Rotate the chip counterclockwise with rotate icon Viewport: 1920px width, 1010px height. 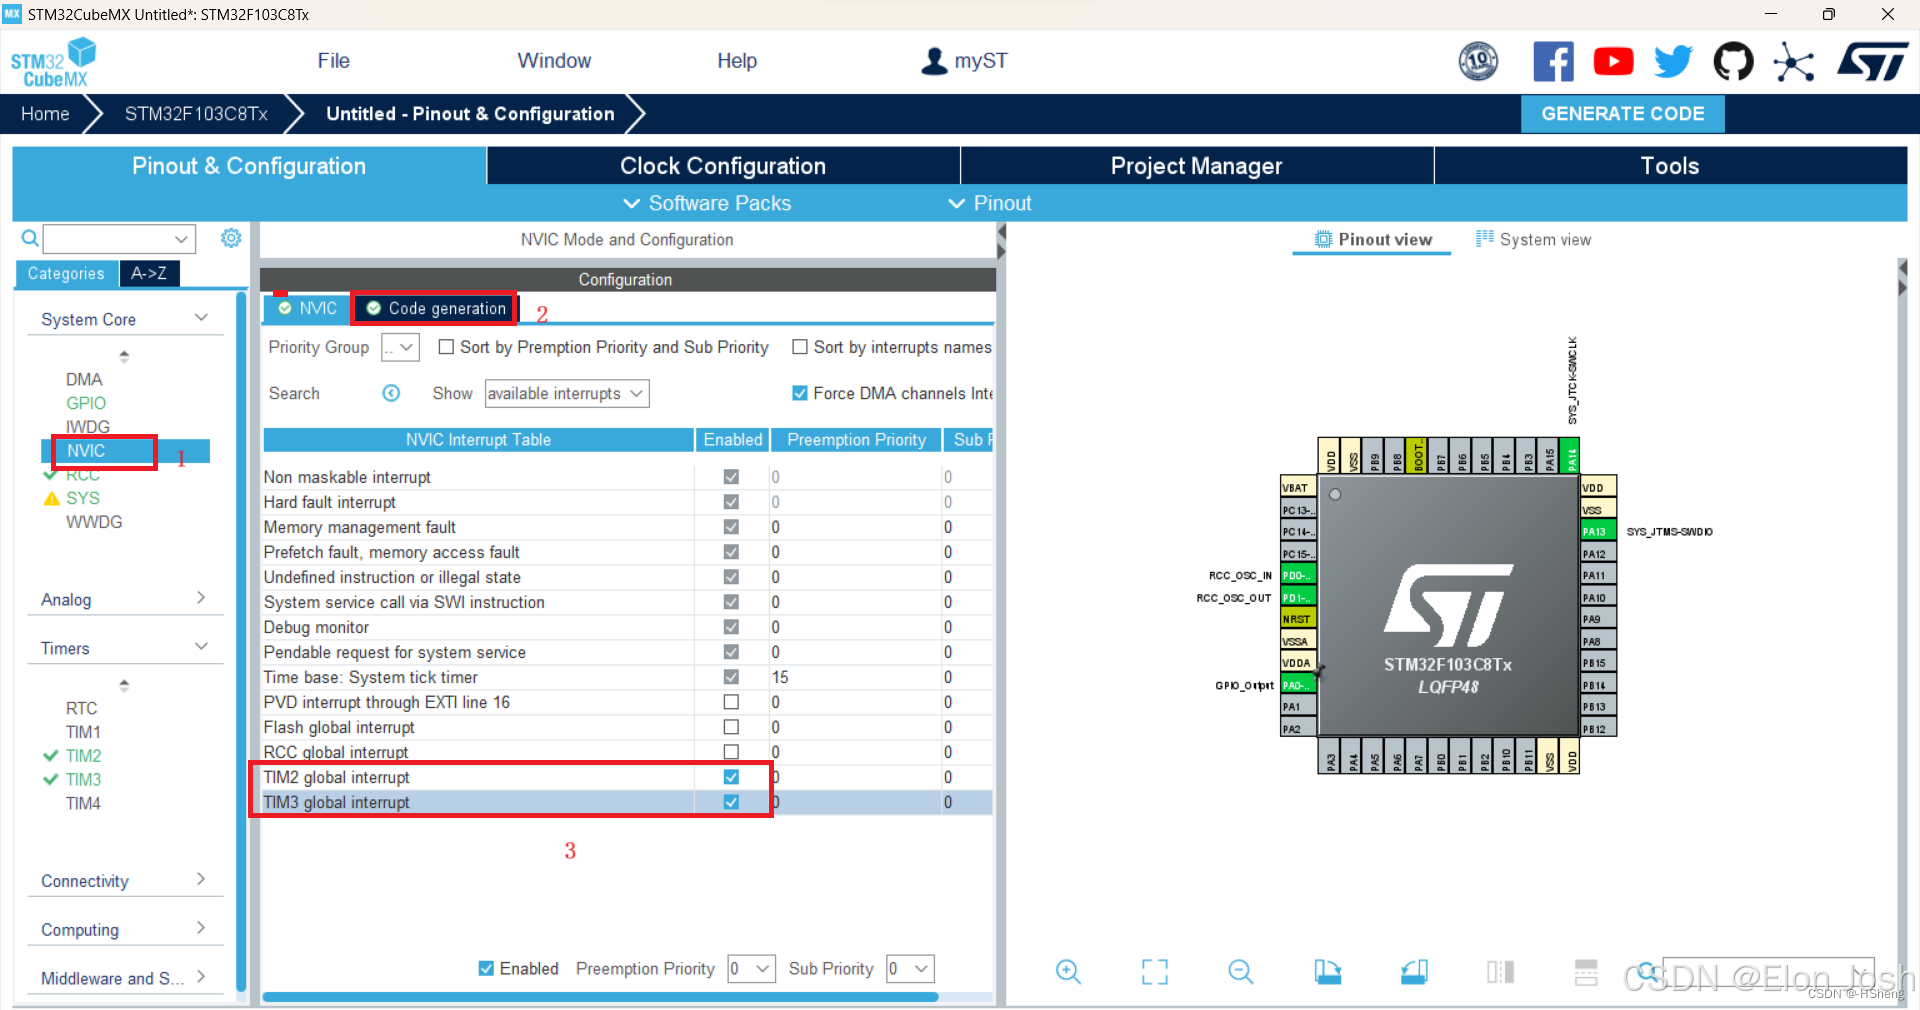click(1413, 971)
